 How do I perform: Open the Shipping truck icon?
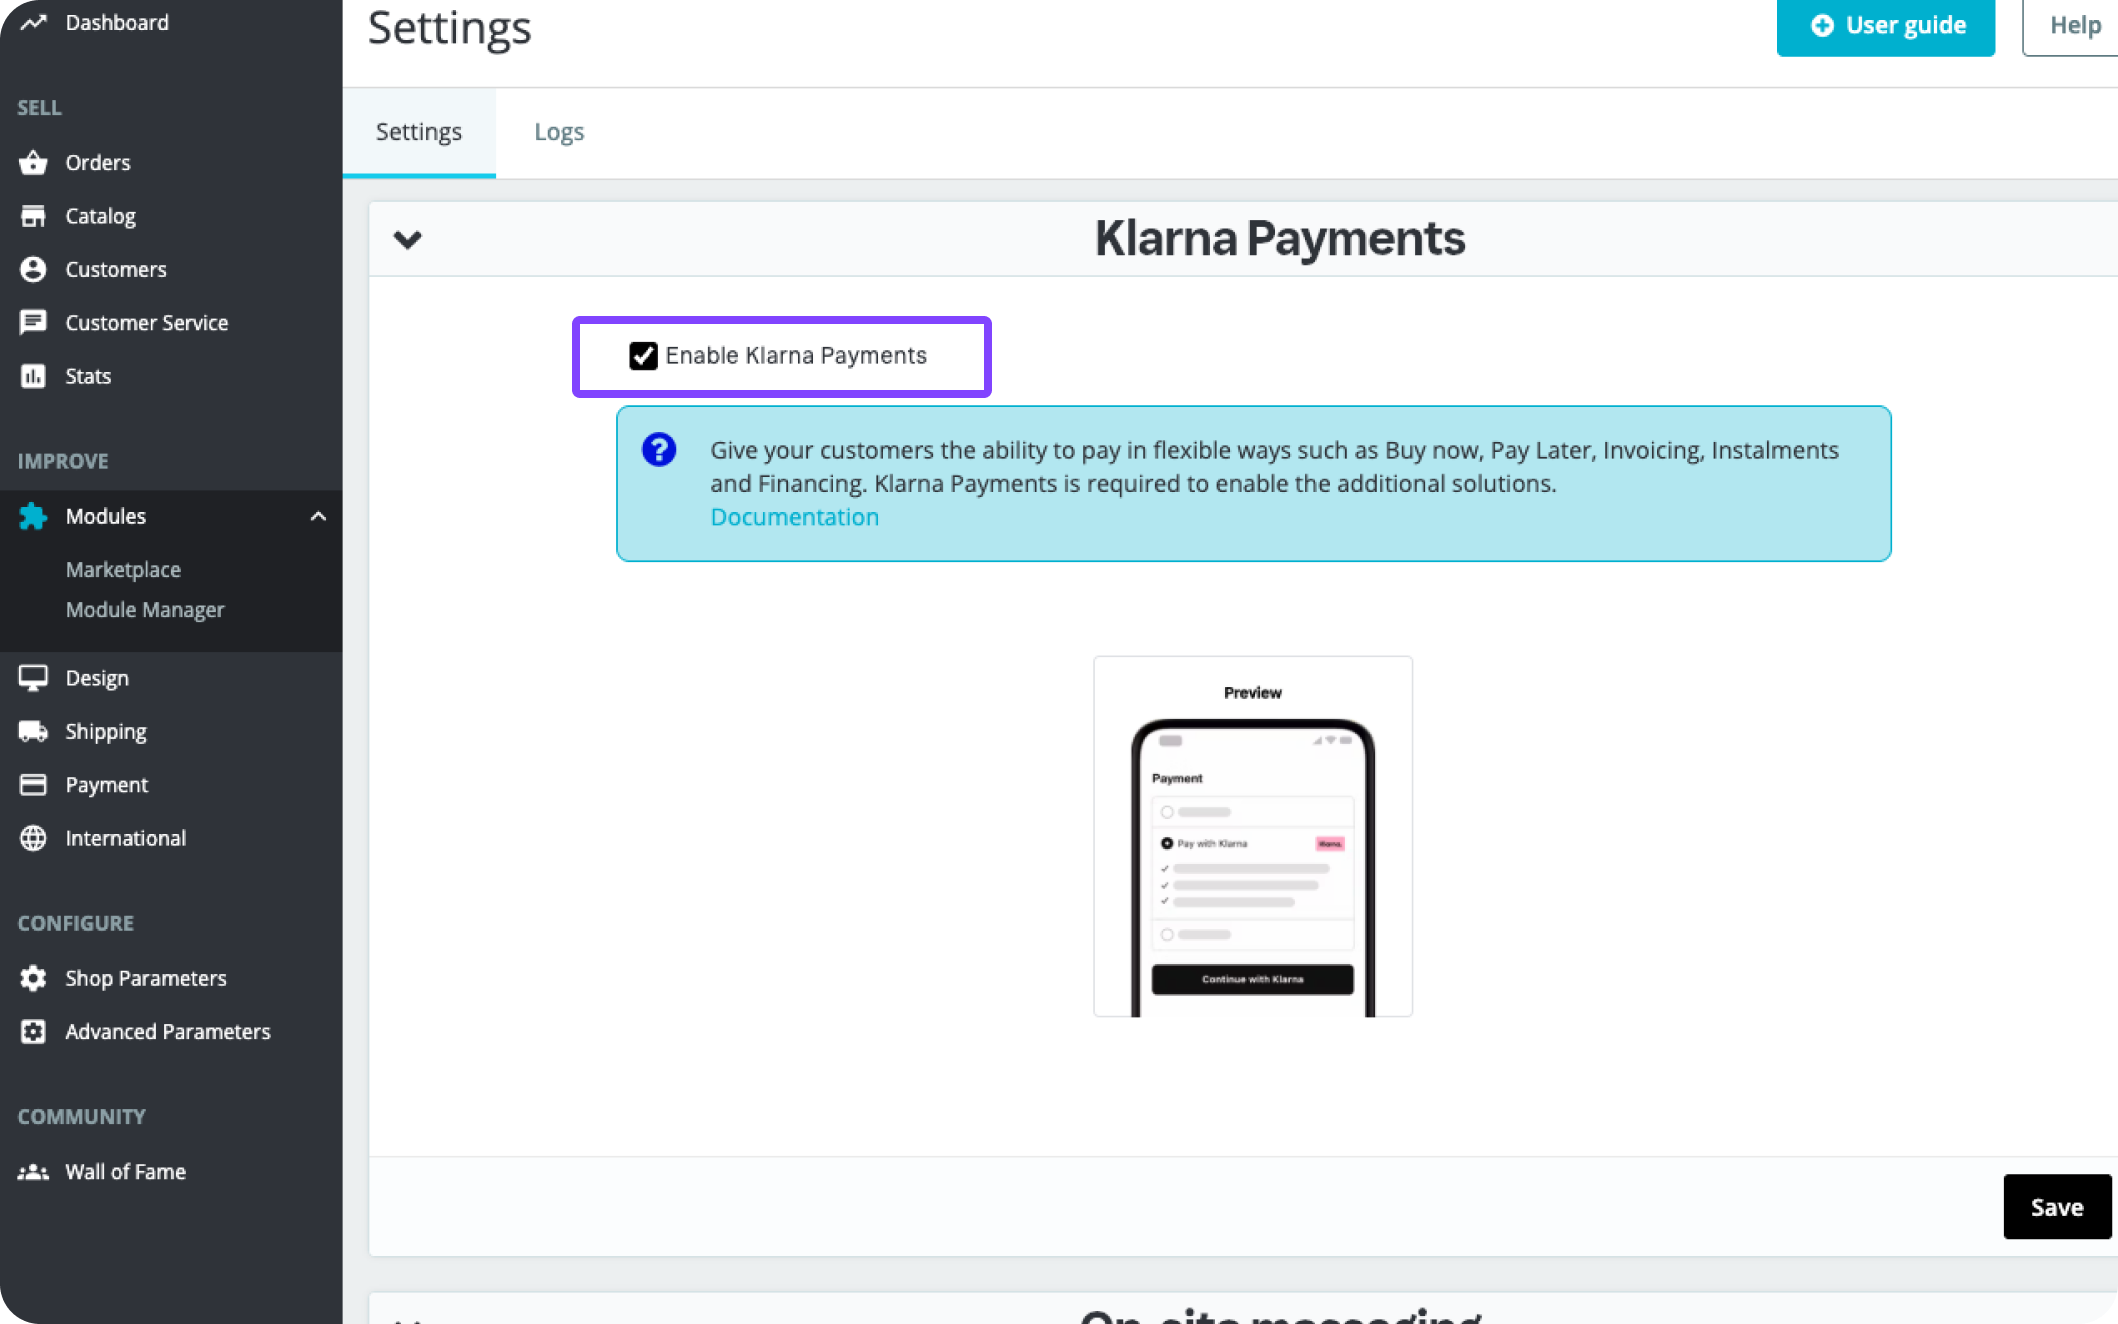(34, 731)
